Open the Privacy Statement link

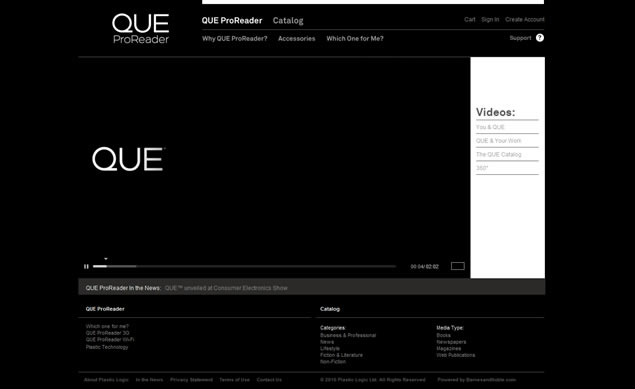pos(191,380)
